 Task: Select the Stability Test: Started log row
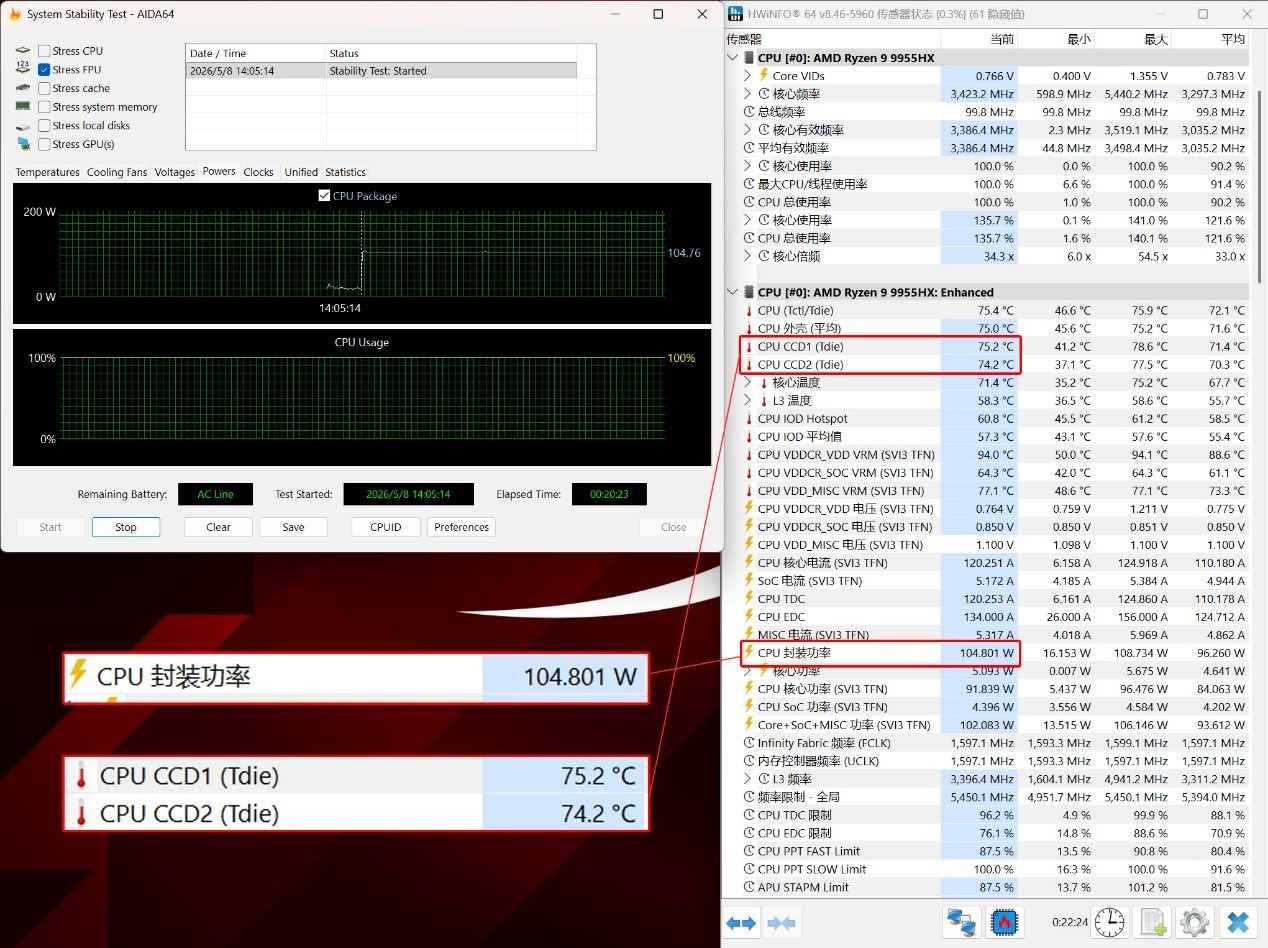tap(381, 71)
